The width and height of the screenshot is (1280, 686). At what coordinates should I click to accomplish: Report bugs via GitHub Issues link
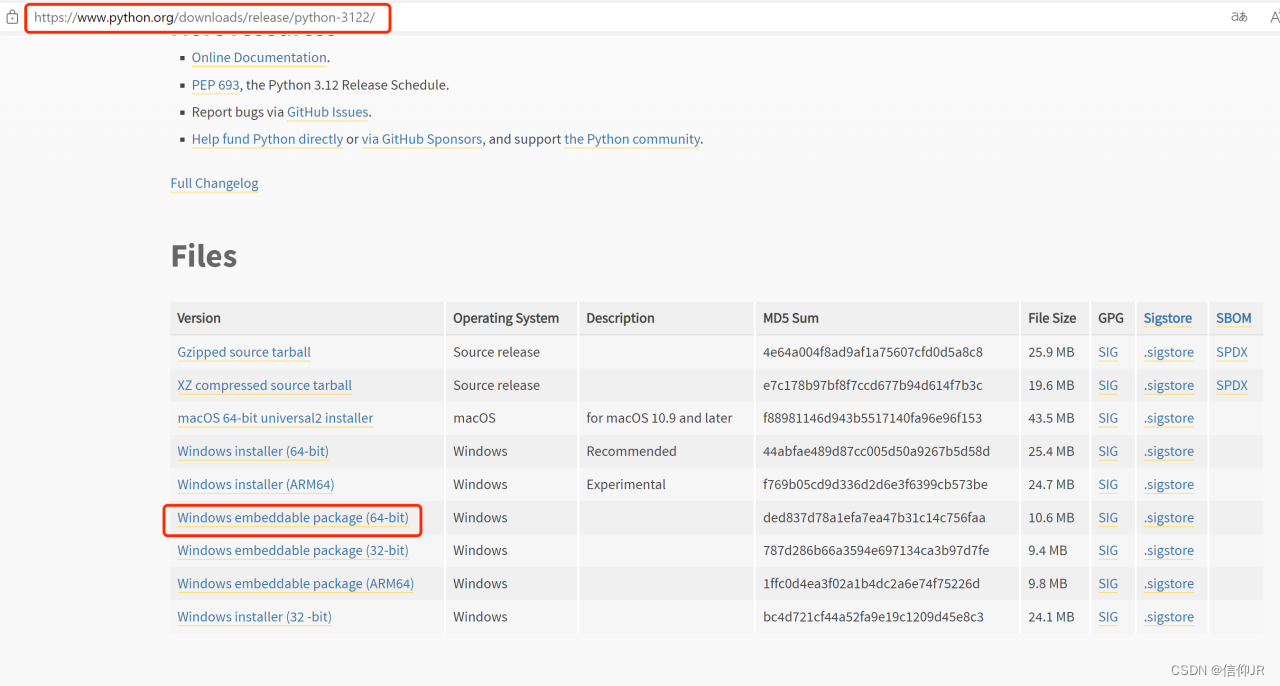point(327,112)
